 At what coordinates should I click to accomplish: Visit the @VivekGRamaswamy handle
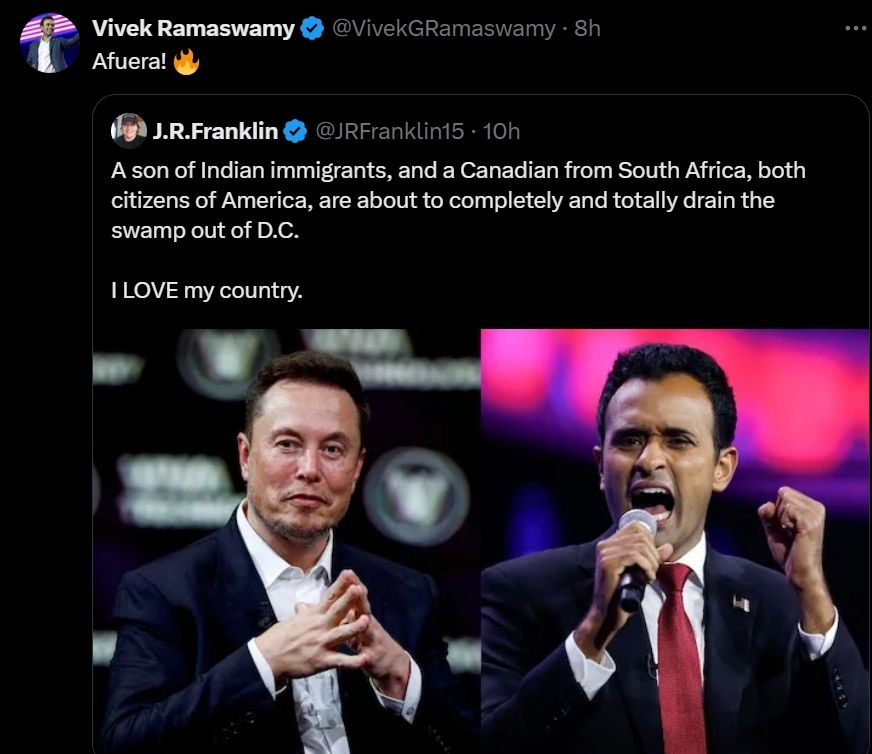tap(442, 29)
